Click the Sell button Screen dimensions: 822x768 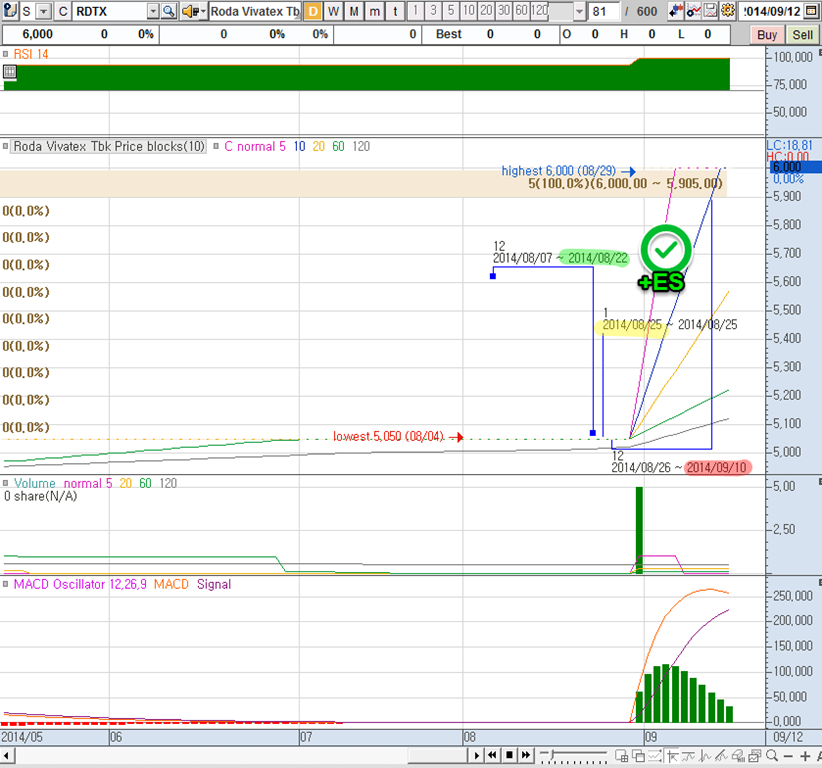802,34
